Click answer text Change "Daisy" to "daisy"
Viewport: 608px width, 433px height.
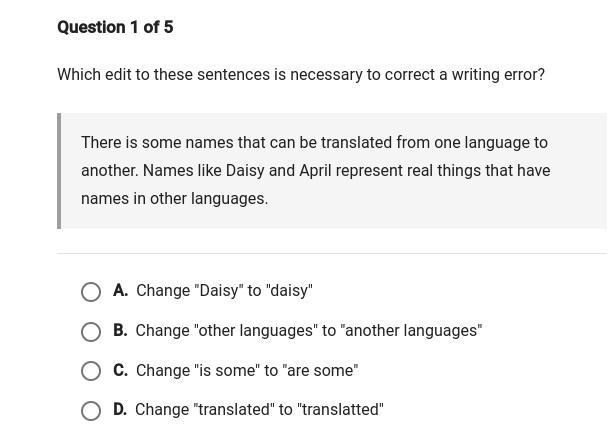tap(224, 291)
